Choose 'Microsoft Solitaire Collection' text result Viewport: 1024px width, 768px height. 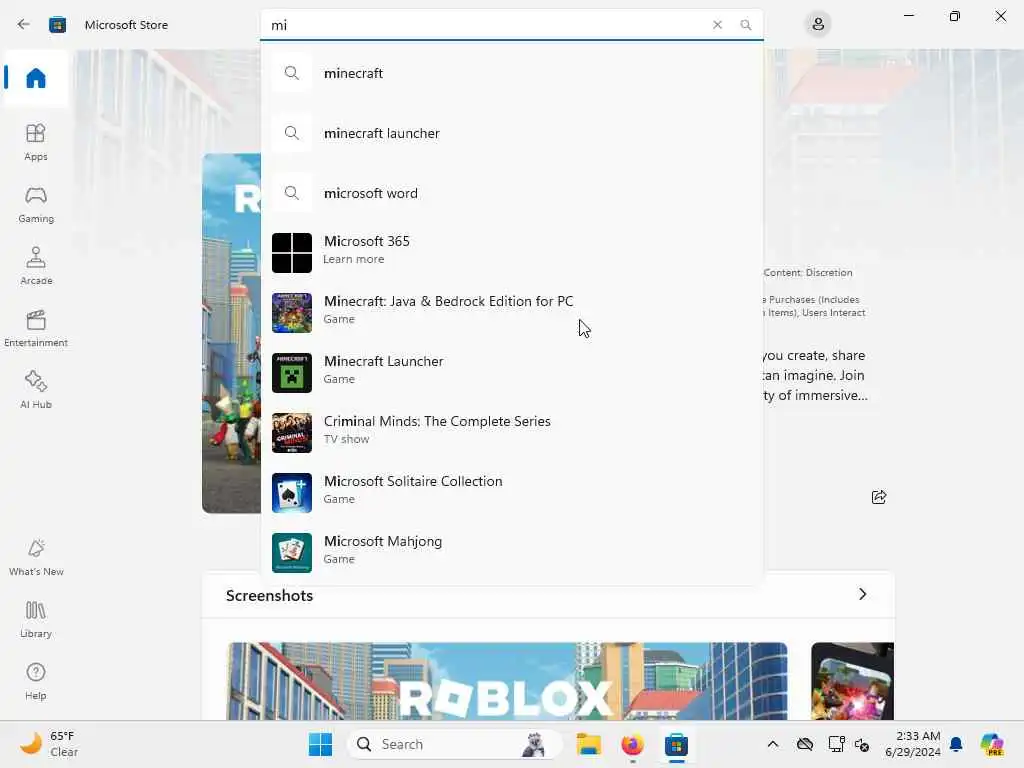(x=413, y=481)
